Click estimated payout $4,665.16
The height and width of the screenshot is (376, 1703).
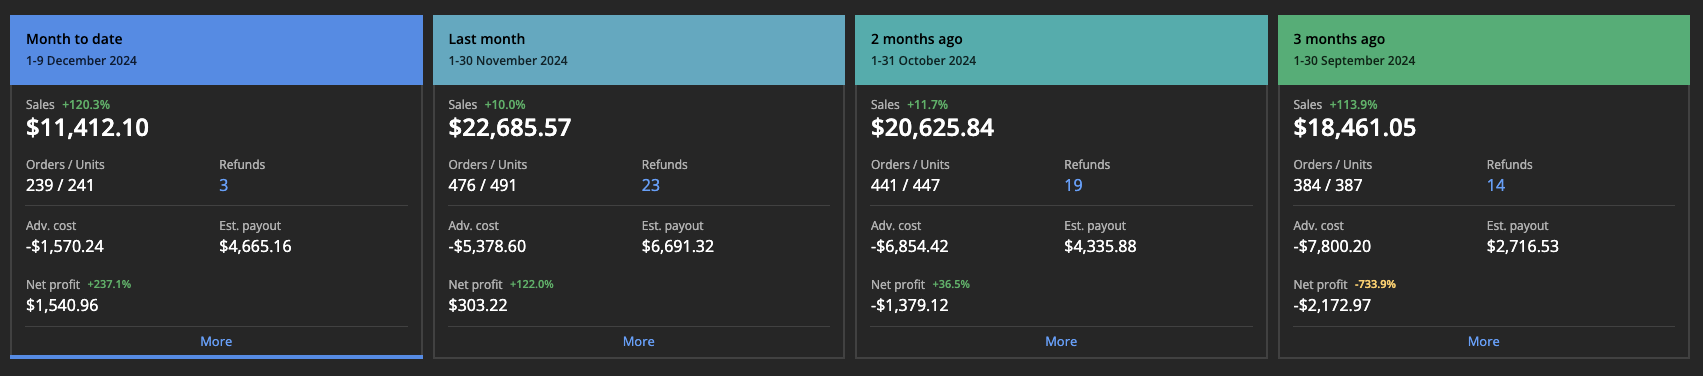255,246
